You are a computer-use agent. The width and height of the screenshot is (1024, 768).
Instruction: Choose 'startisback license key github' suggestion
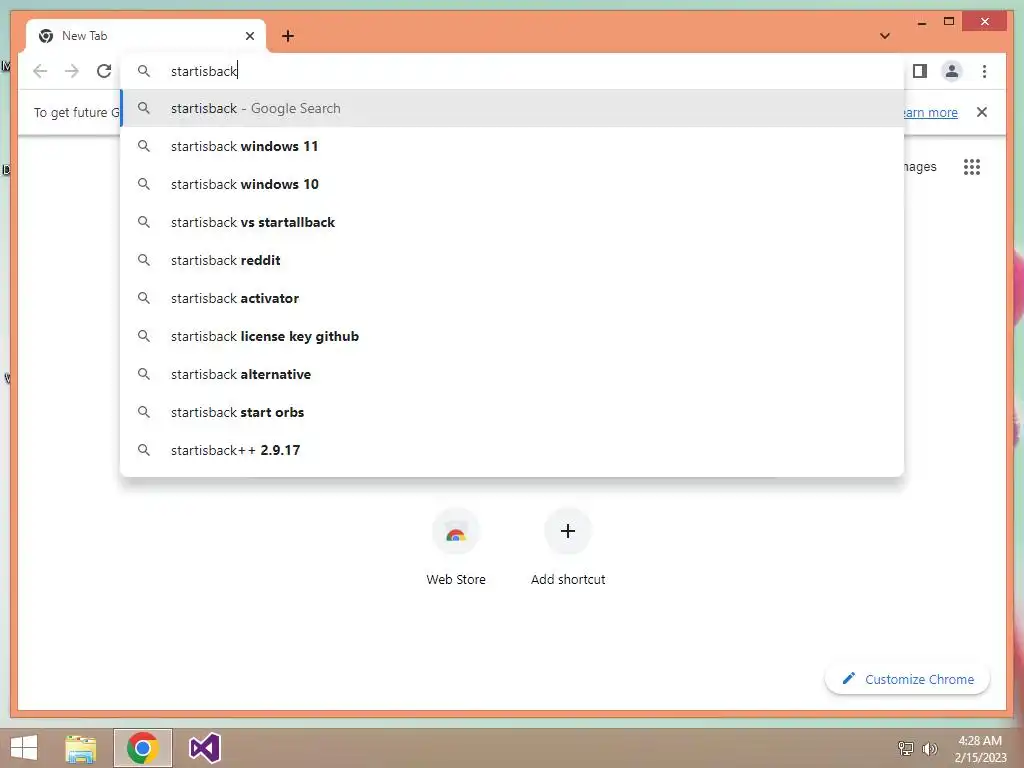pyautogui.click(x=513, y=336)
